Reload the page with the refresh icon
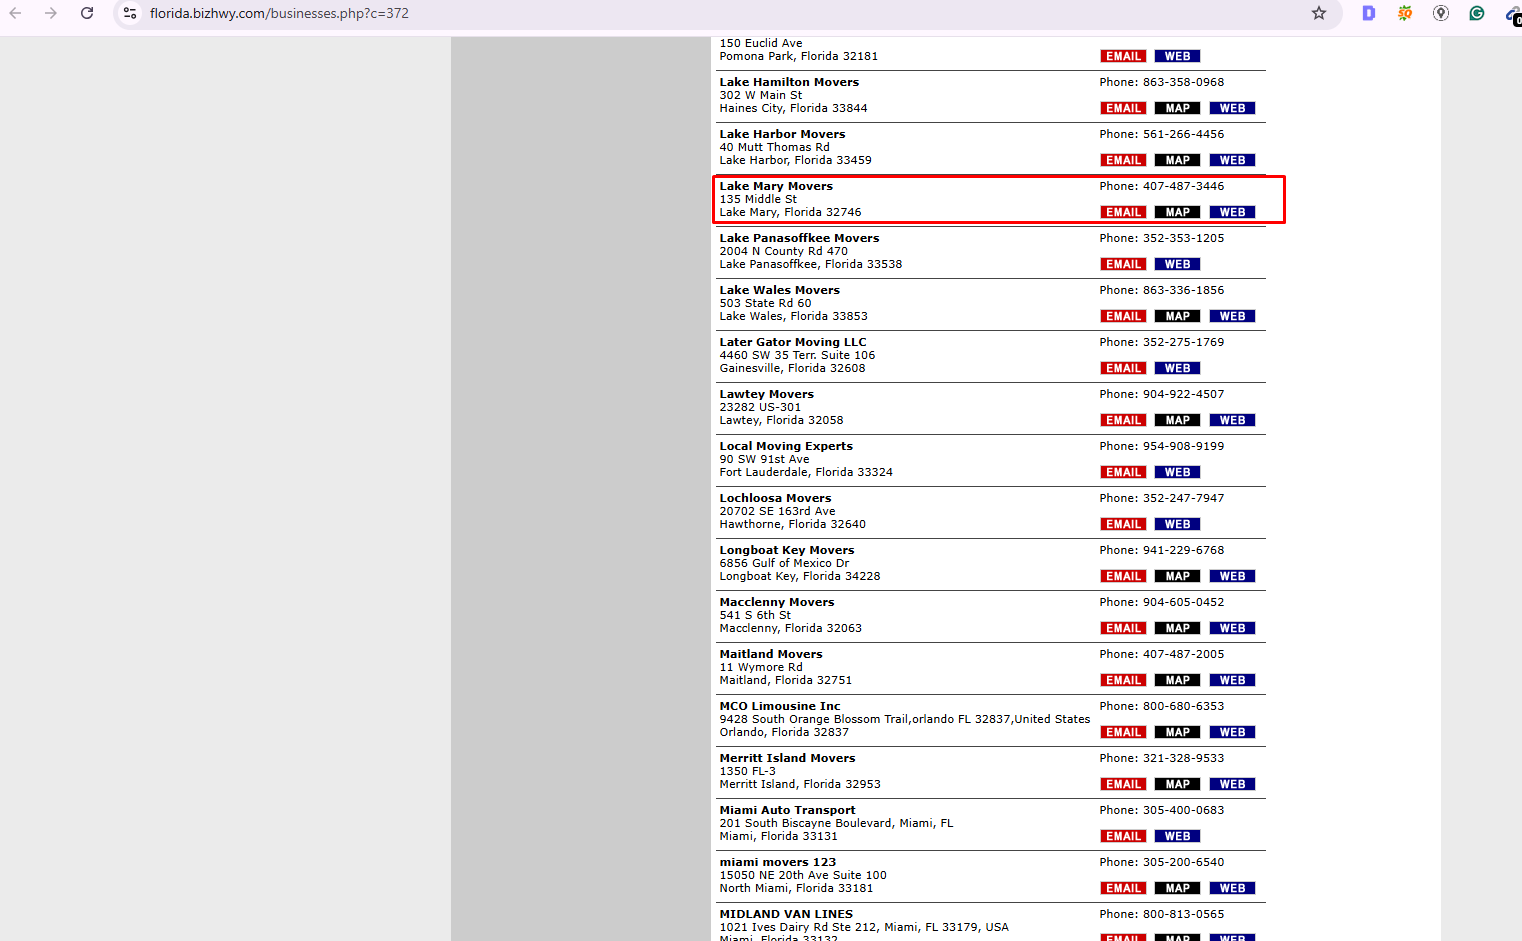 point(87,13)
